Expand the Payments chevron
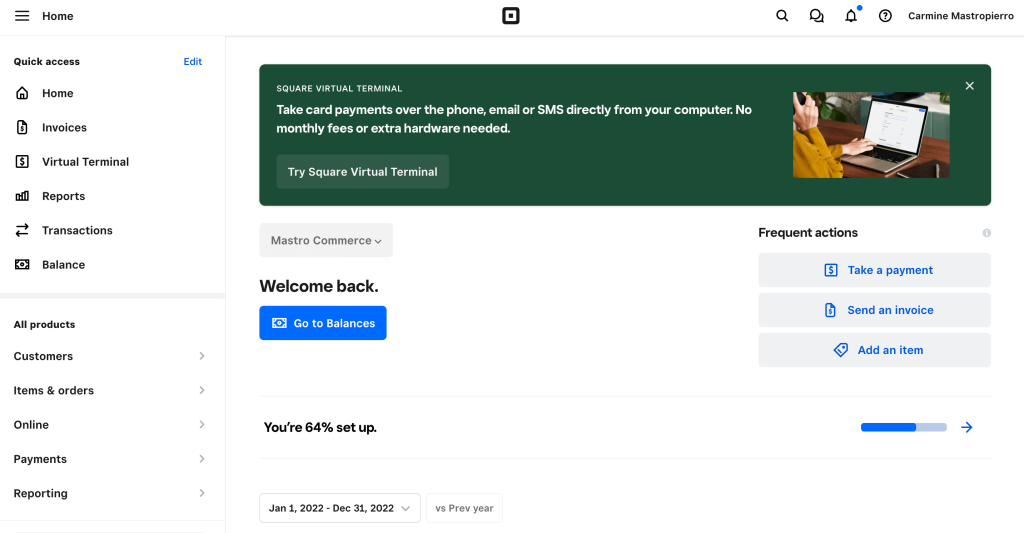The height and width of the screenshot is (533, 1024). tap(202, 459)
